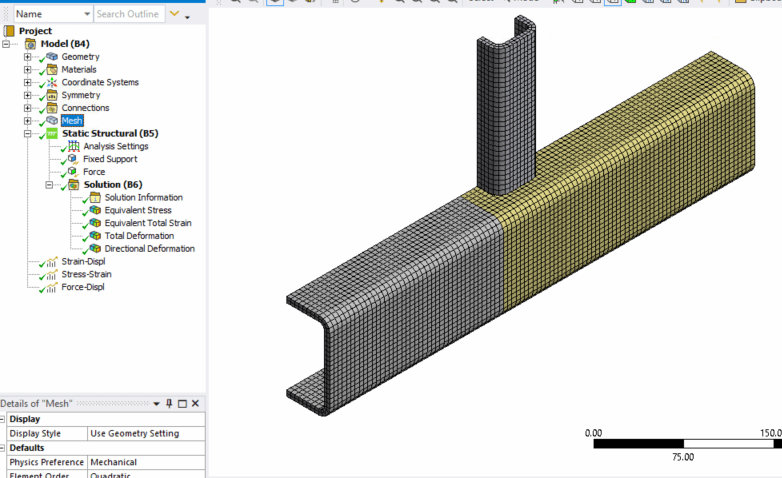Click the Model (B4) icon
Viewport: 782px width, 478px height.
coord(30,44)
